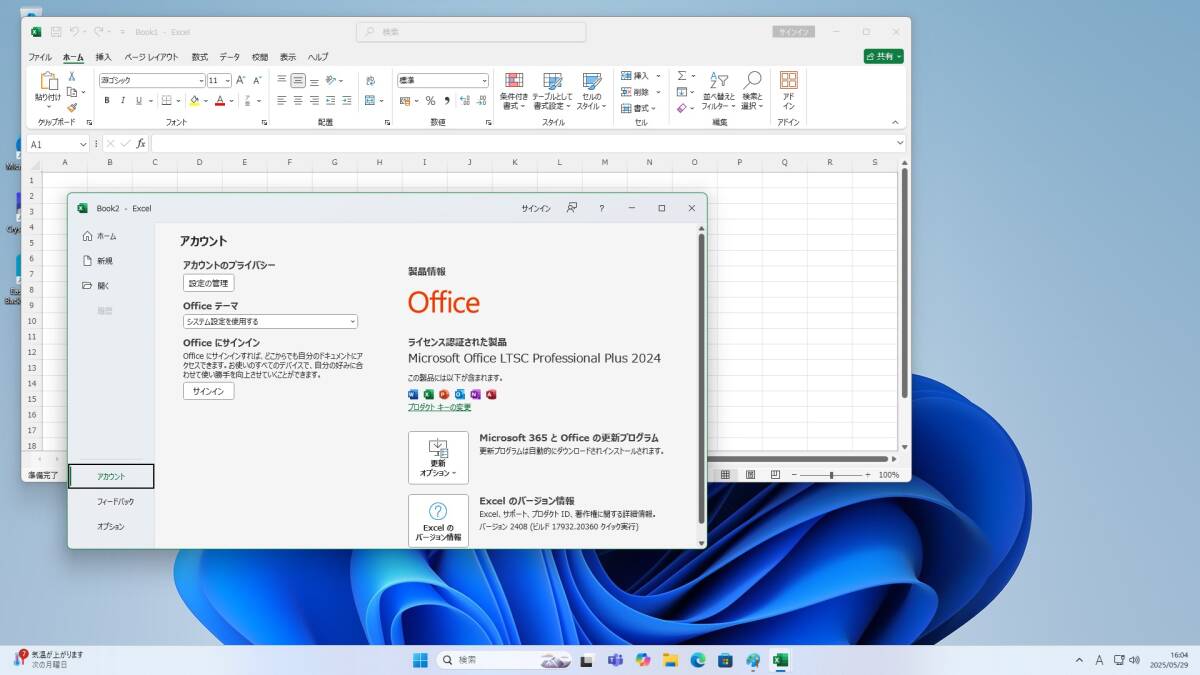Open Format as Table (テーブルとして書式設定) menu
Image resolution: width=1200 pixels, height=675 pixels.
click(553, 91)
